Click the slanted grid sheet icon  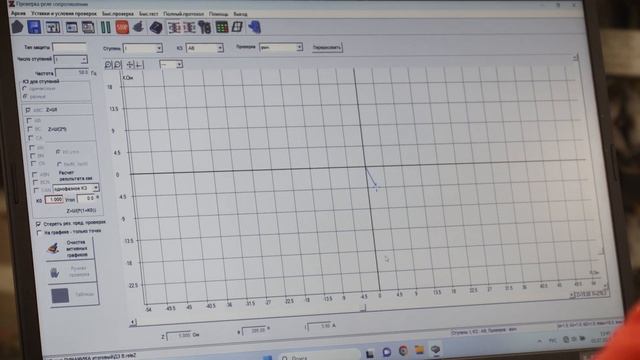click(x=237, y=27)
